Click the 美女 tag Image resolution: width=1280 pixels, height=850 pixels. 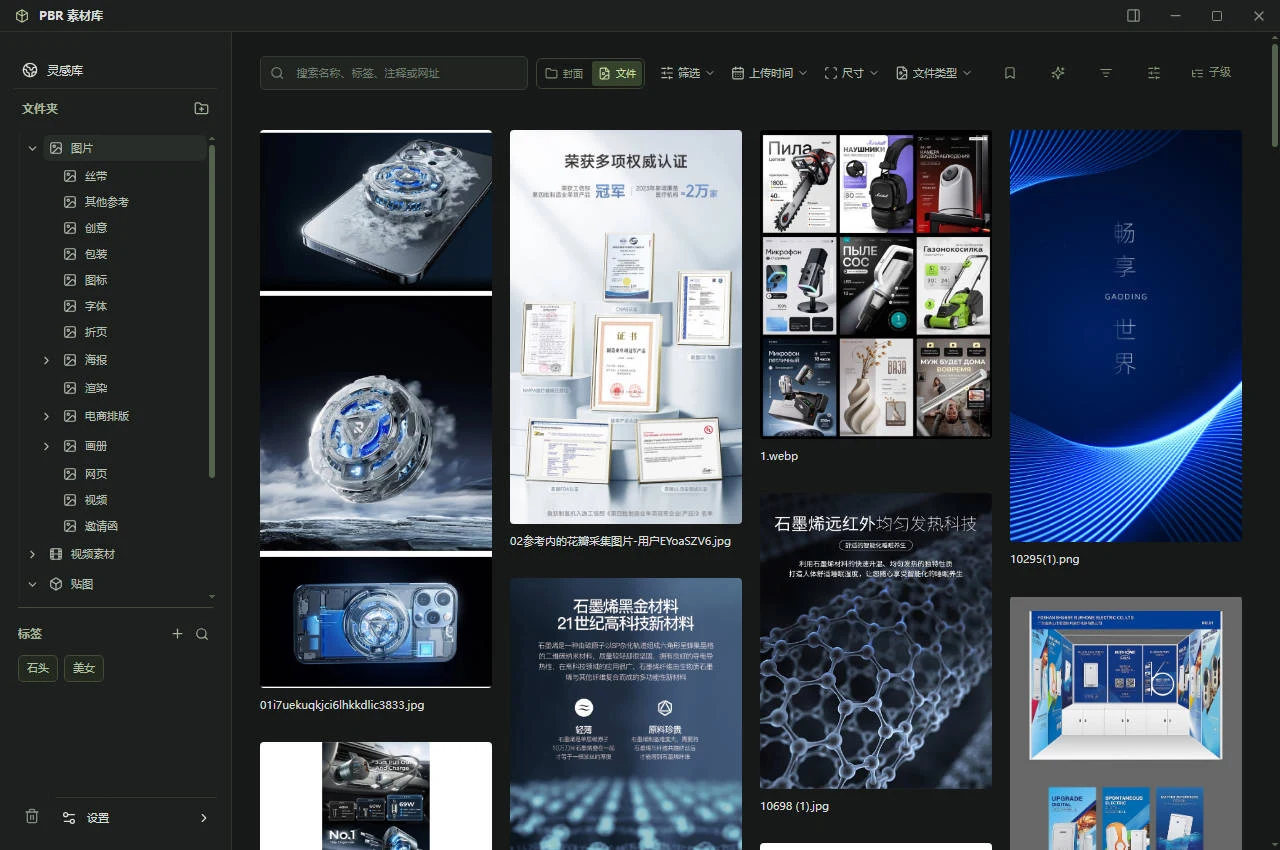(84, 668)
